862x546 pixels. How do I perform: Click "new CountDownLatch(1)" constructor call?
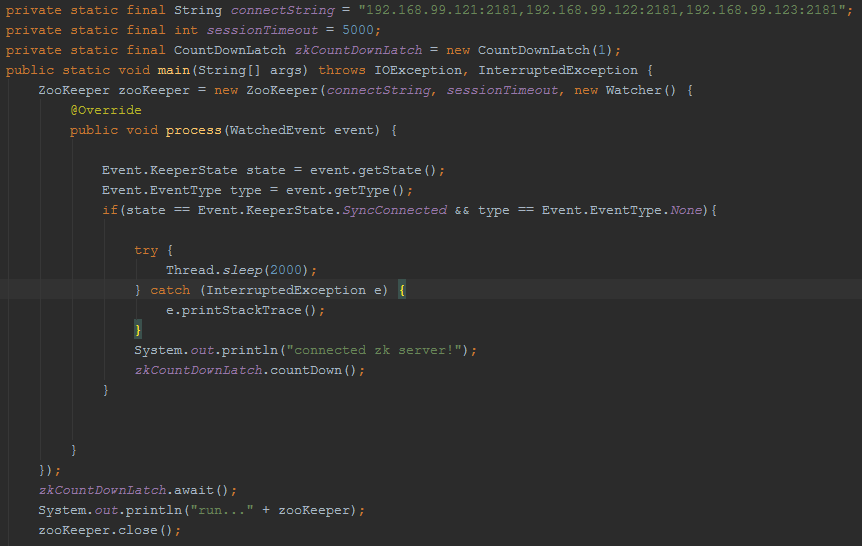point(529,50)
